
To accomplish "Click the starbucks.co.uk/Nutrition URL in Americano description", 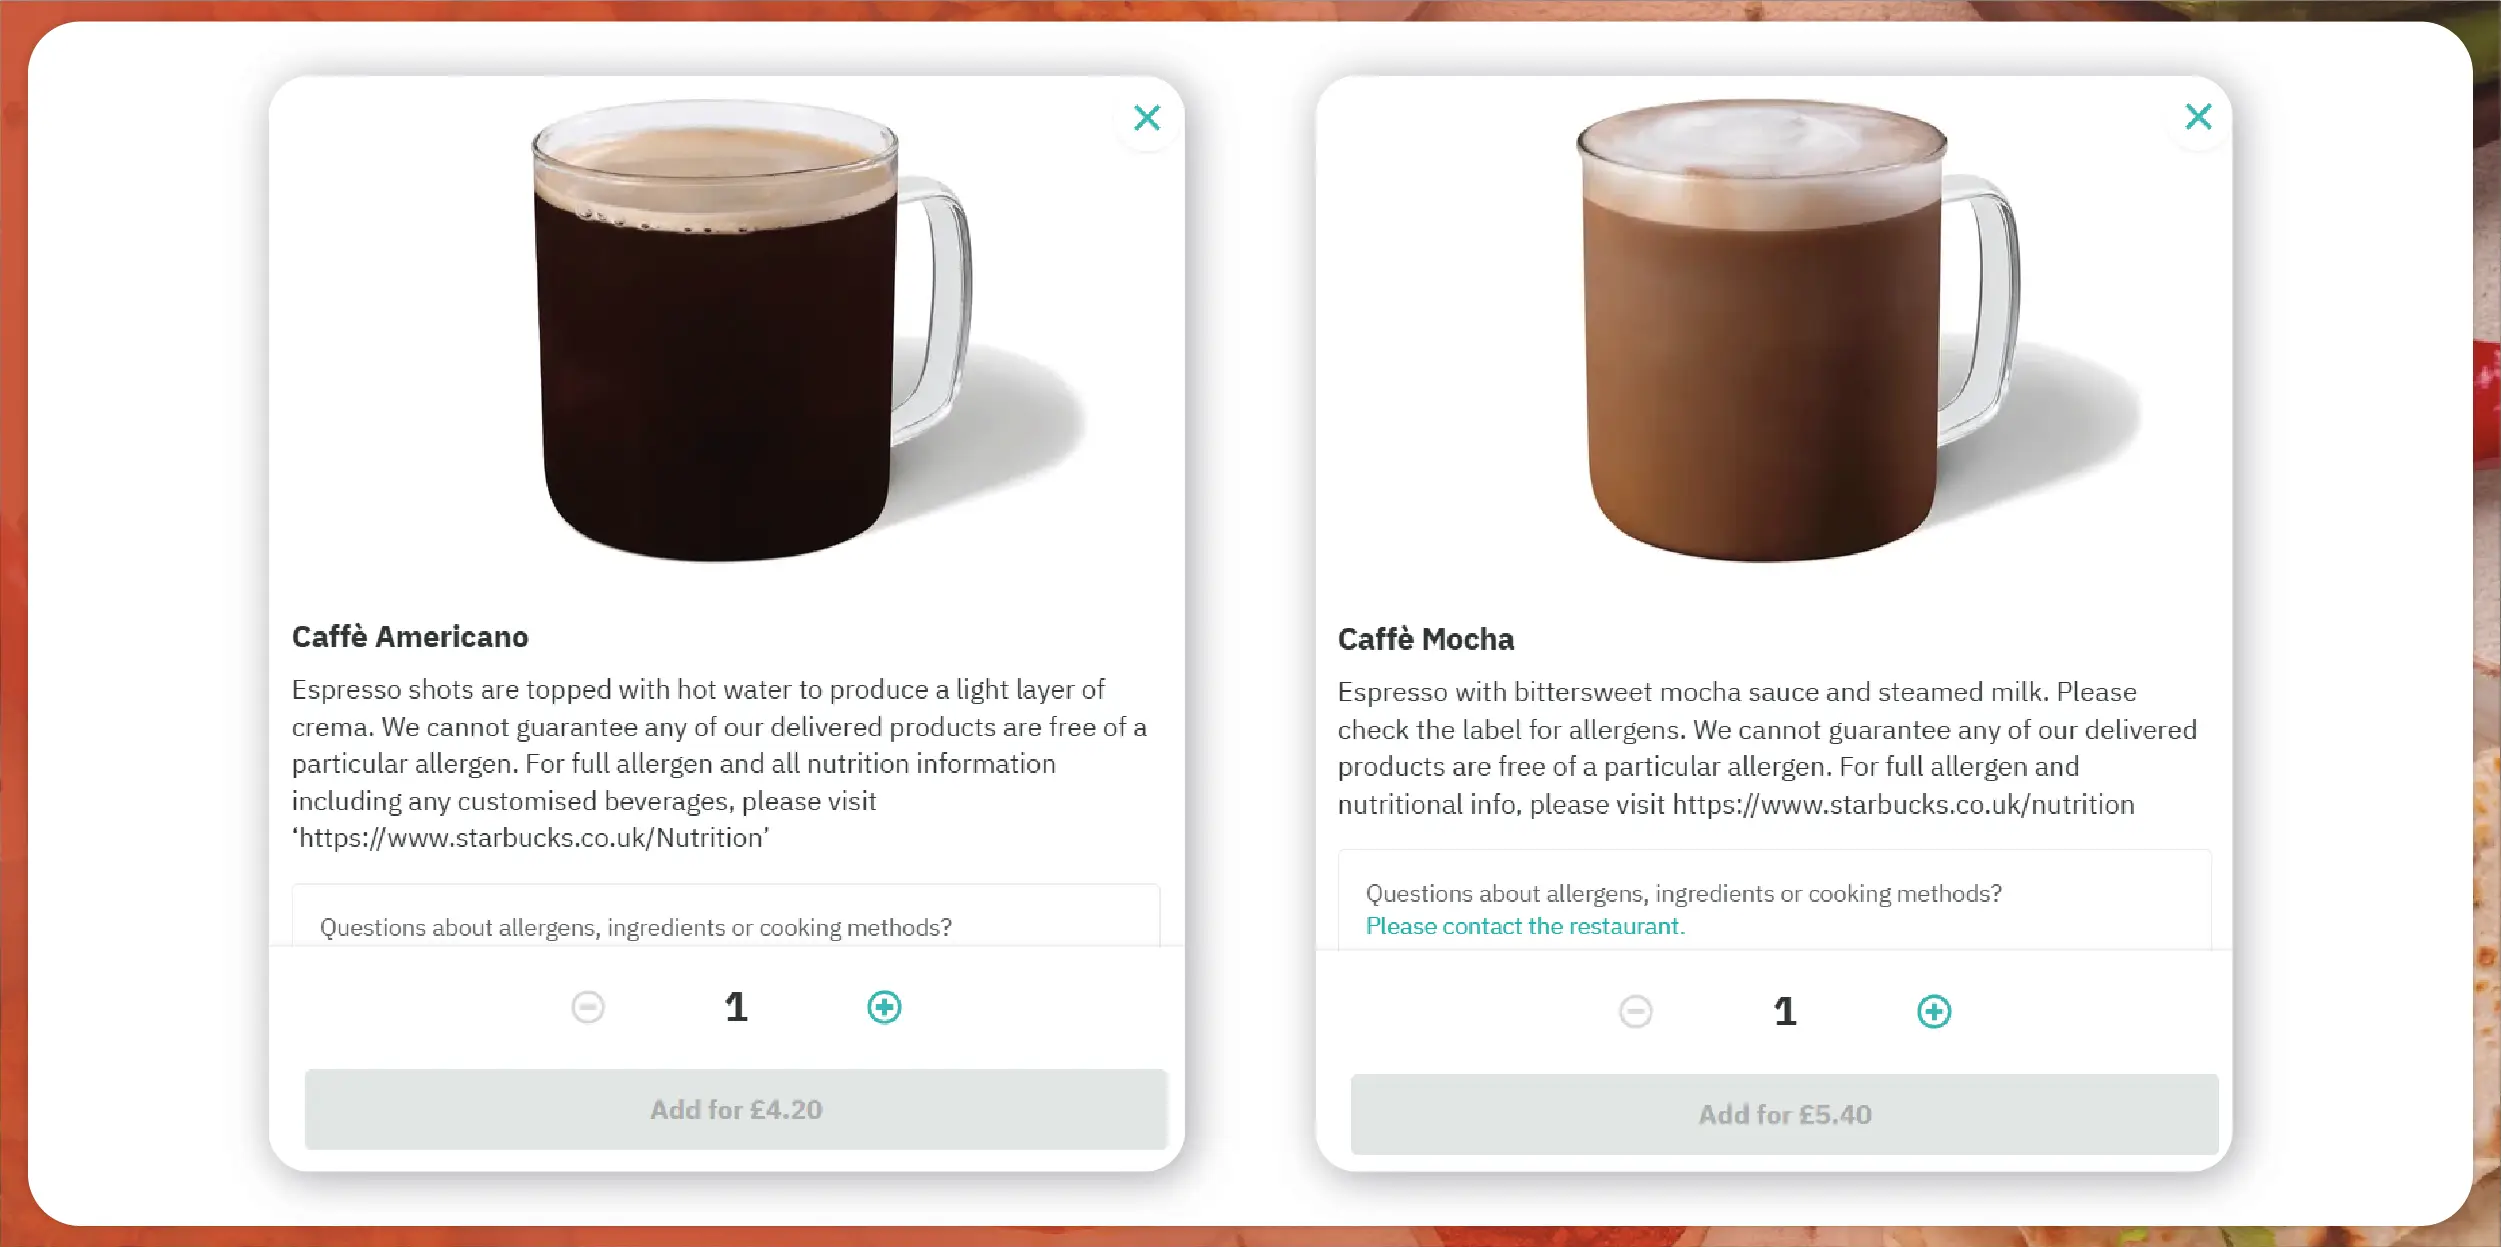I will (531, 838).
